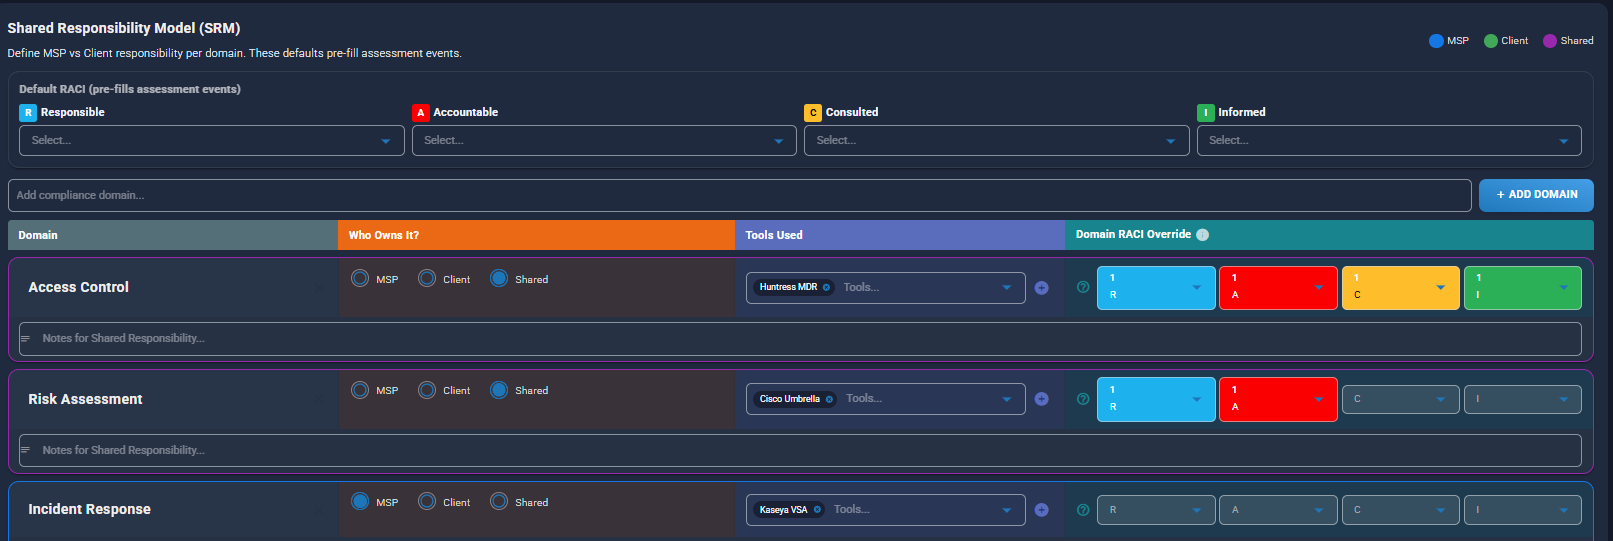Select MSP ownership for Incident Response
The width and height of the screenshot is (1613, 541).
(360, 501)
